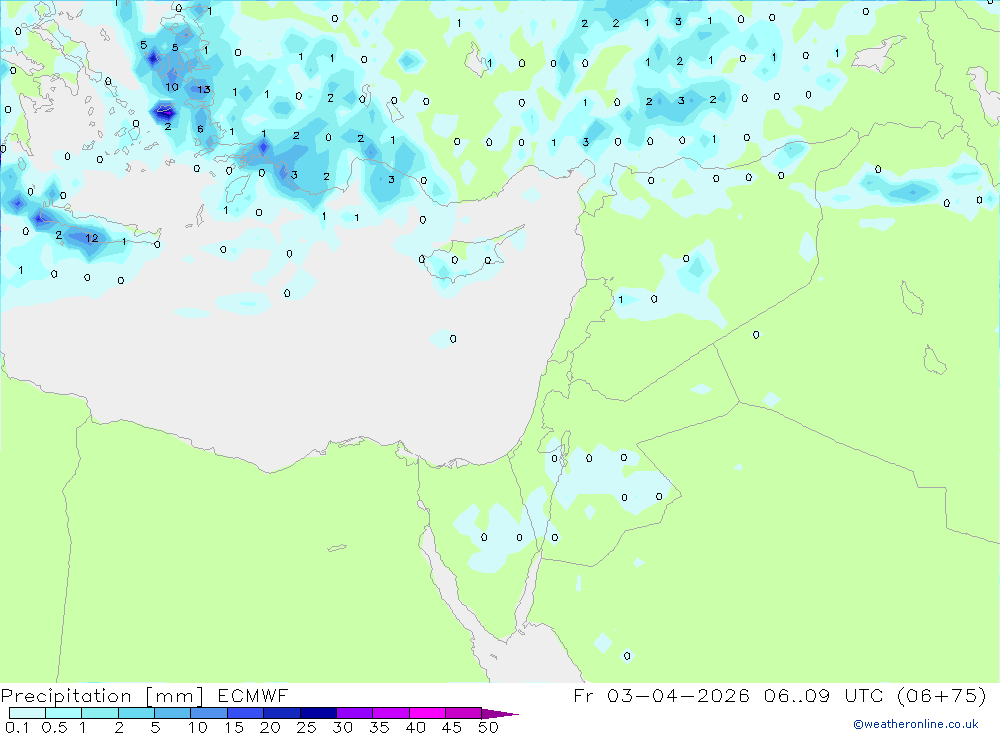The image size is (1000, 733).
Task: Click the 40–45 mm magenta legend segment
Action: tap(427, 713)
